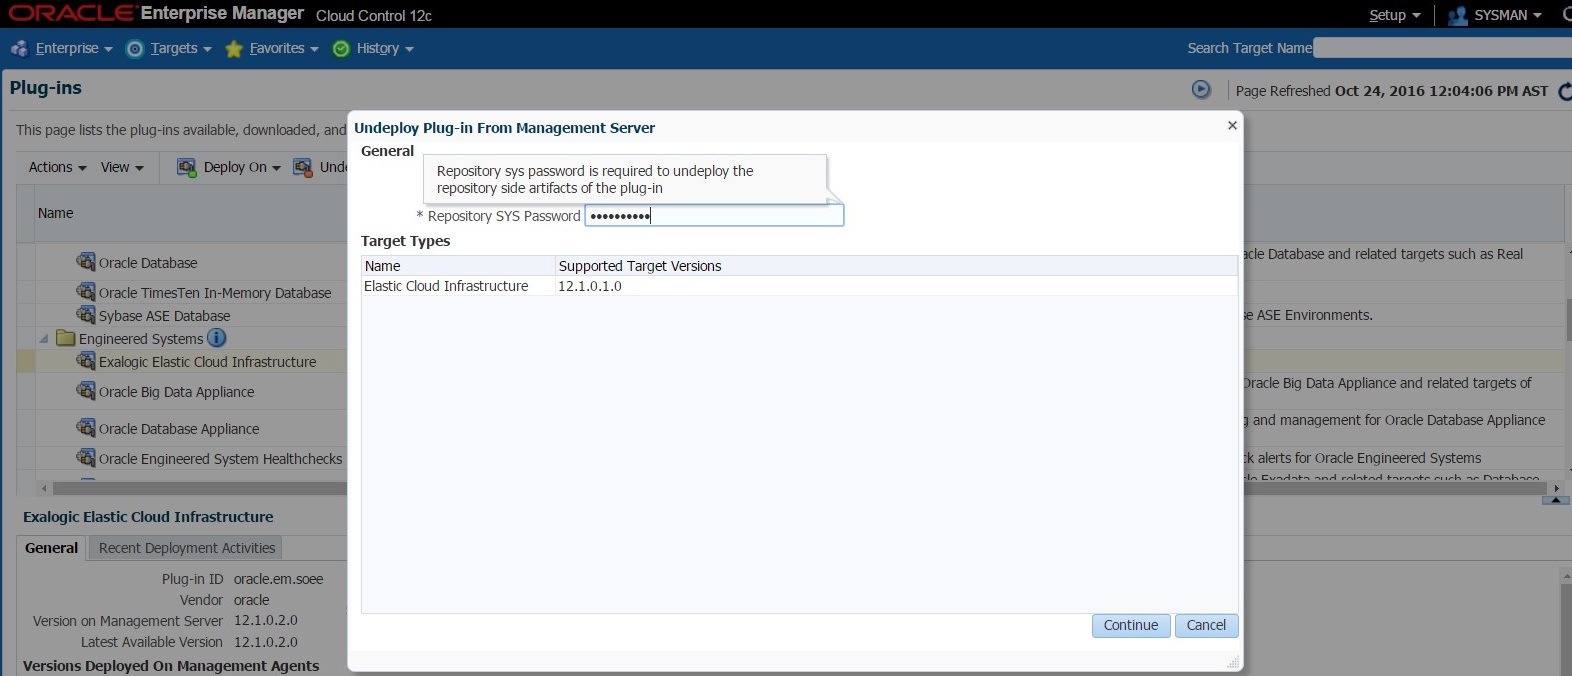Click the Favorites star icon
The image size is (1572, 676).
(x=234, y=49)
